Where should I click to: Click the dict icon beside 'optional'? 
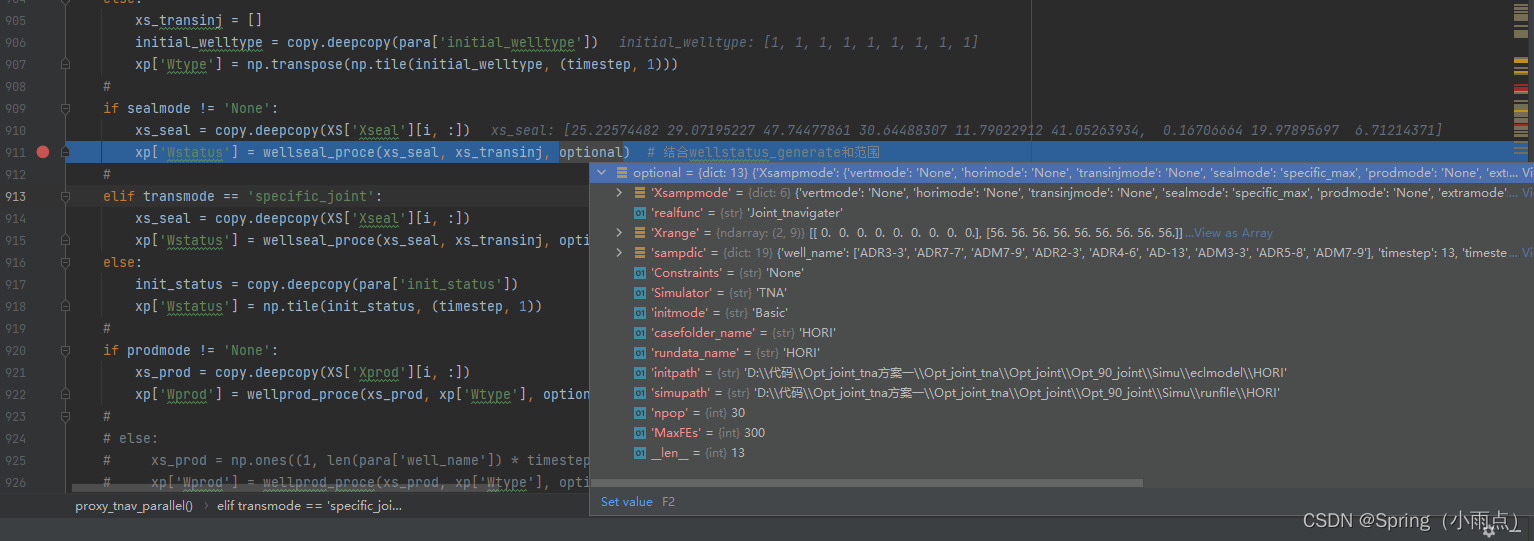tap(622, 173)
